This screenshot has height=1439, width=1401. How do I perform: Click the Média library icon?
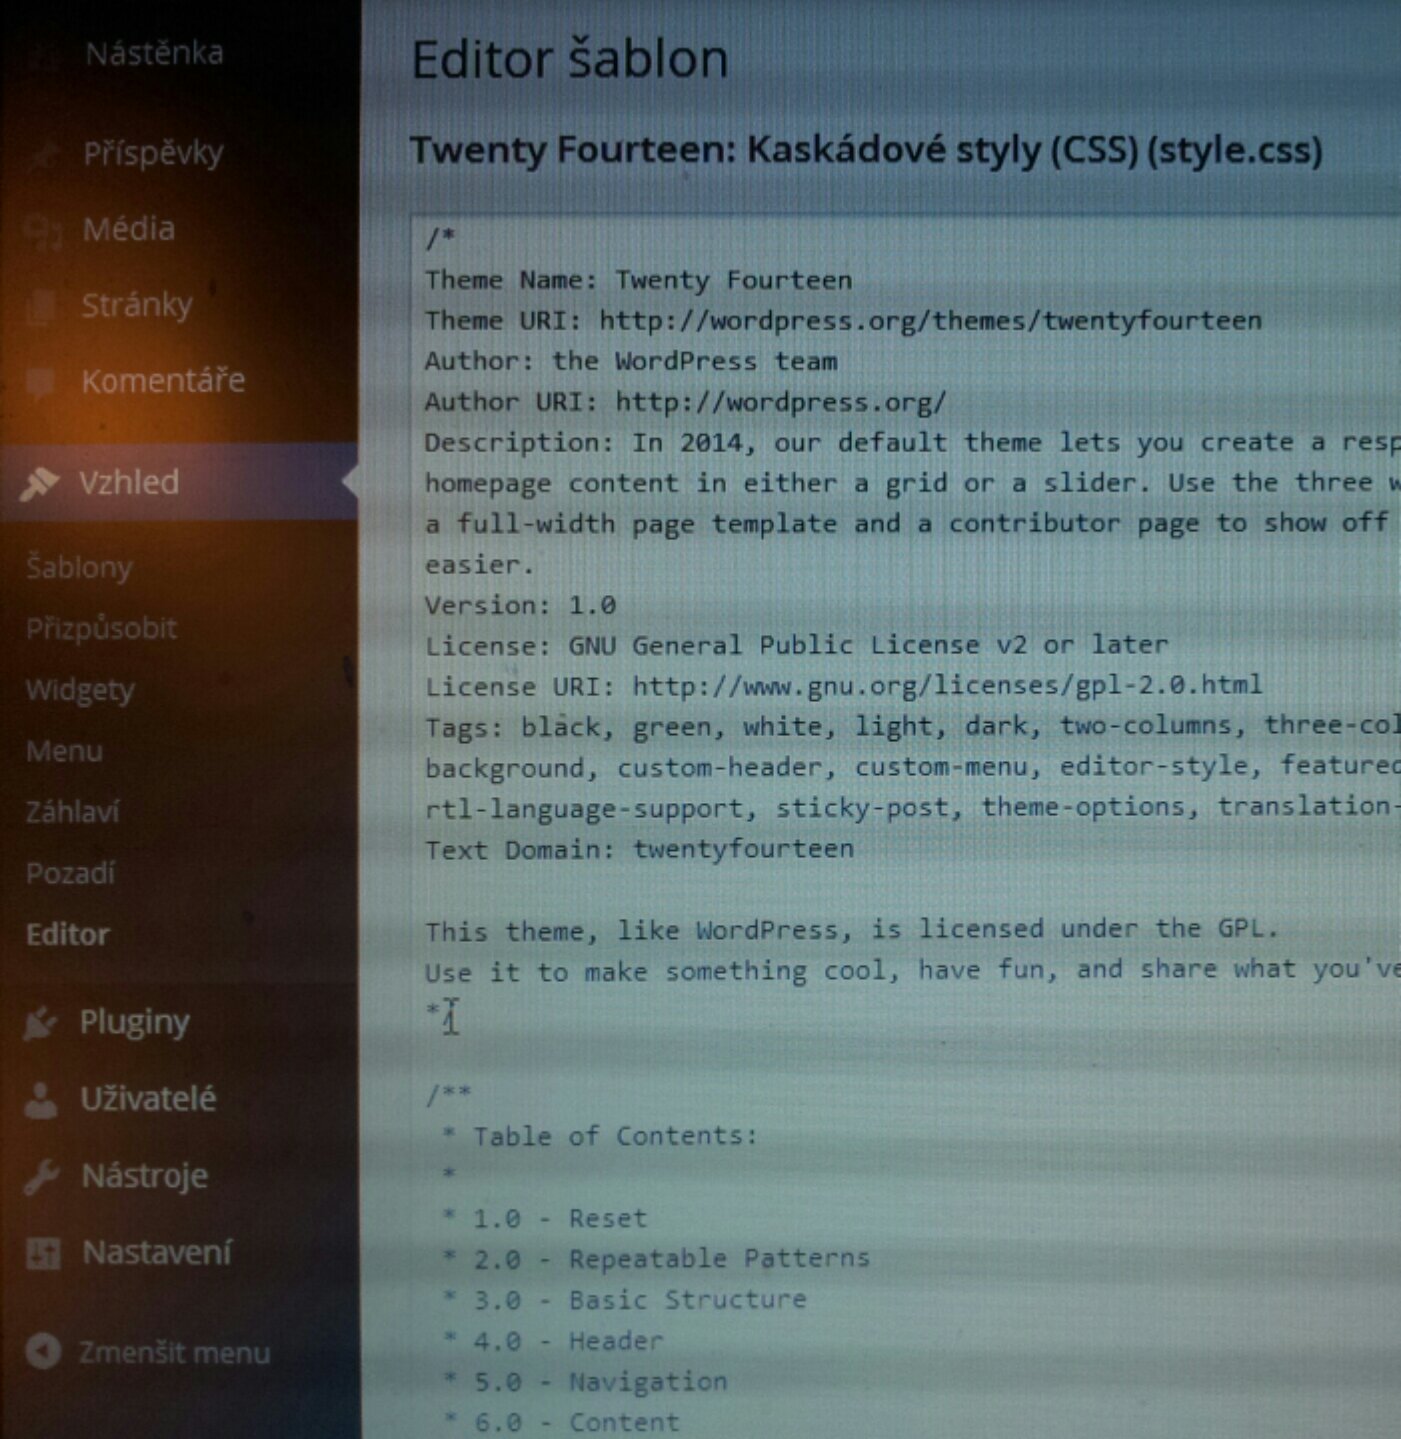coord(42,230)
